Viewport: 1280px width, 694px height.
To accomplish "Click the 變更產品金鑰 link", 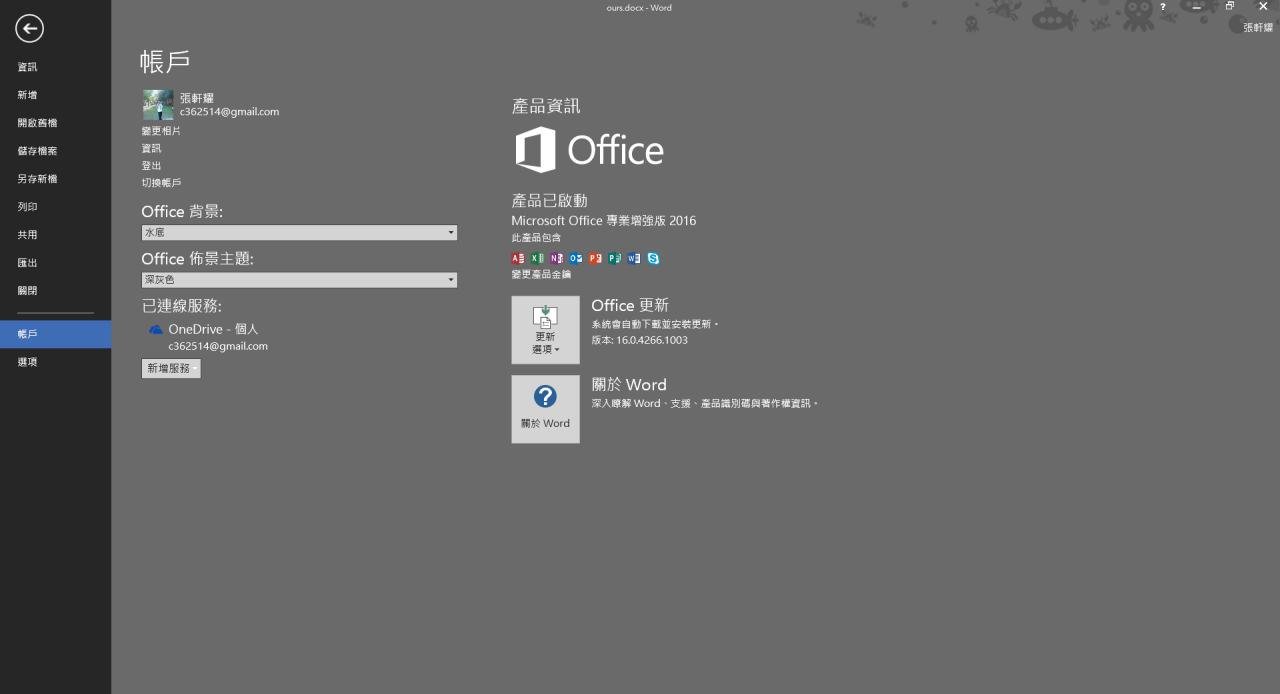I will [541, 274].
